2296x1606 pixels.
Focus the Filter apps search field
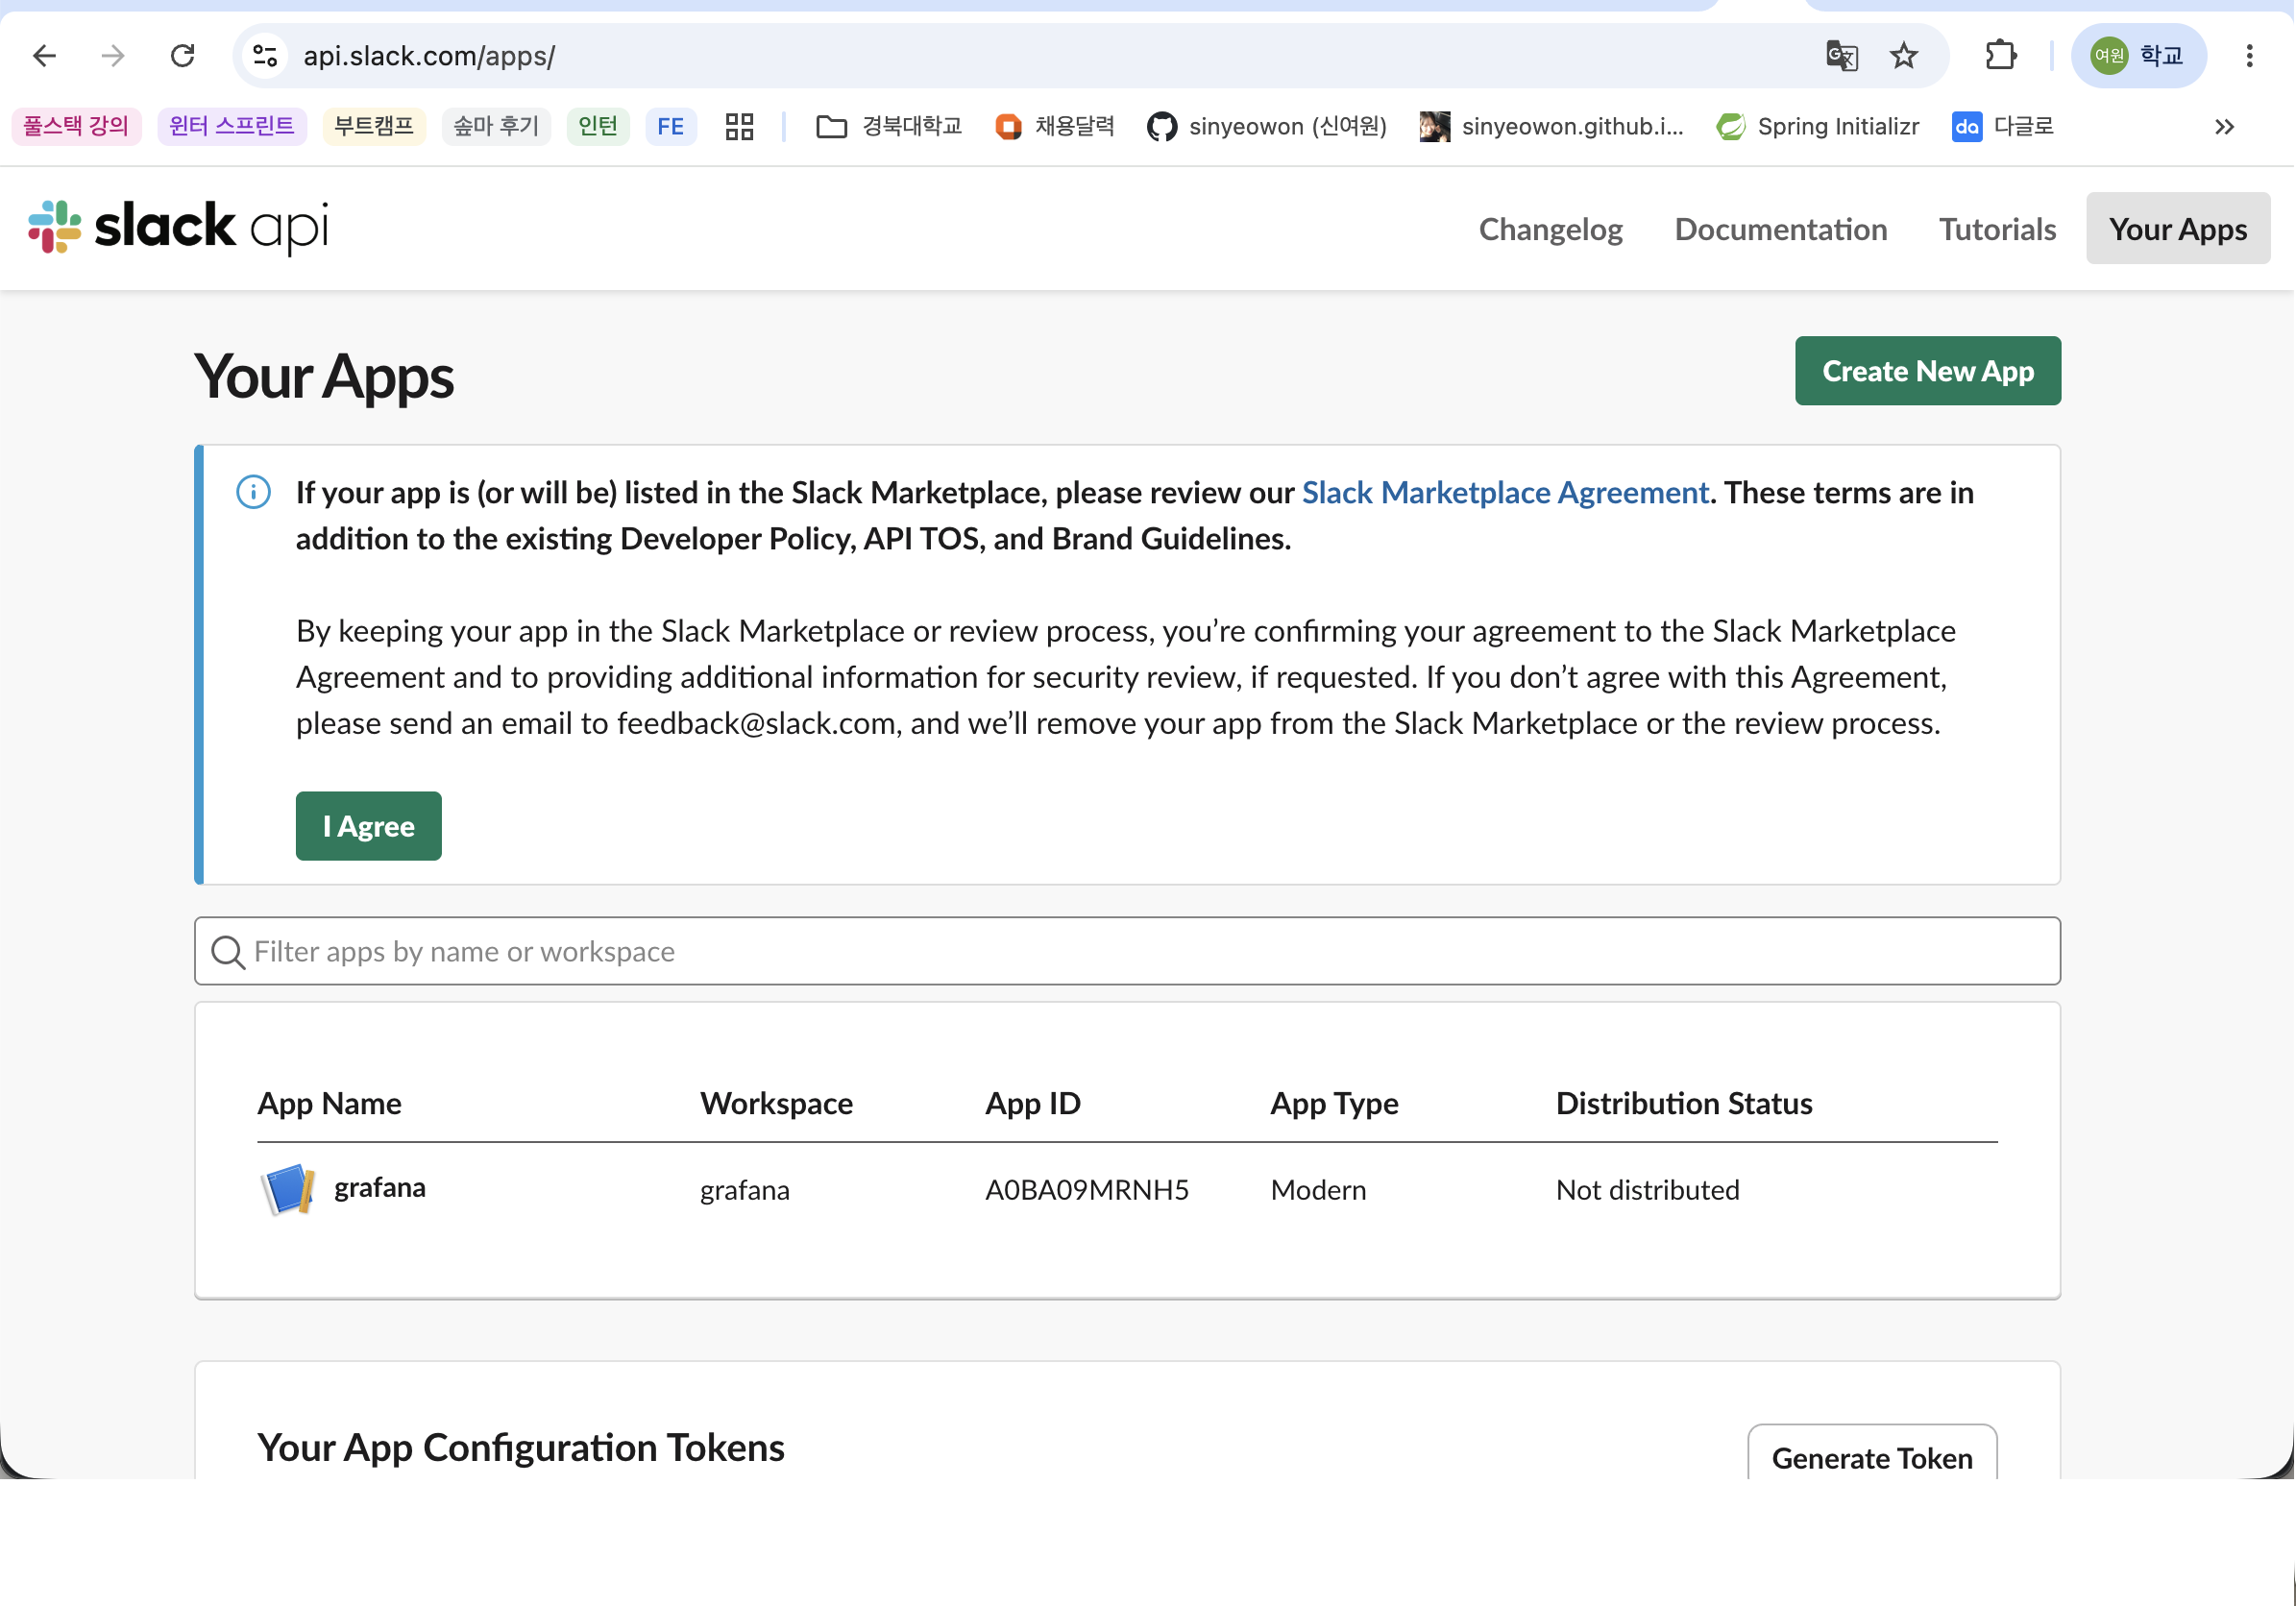click(1127, 951)
